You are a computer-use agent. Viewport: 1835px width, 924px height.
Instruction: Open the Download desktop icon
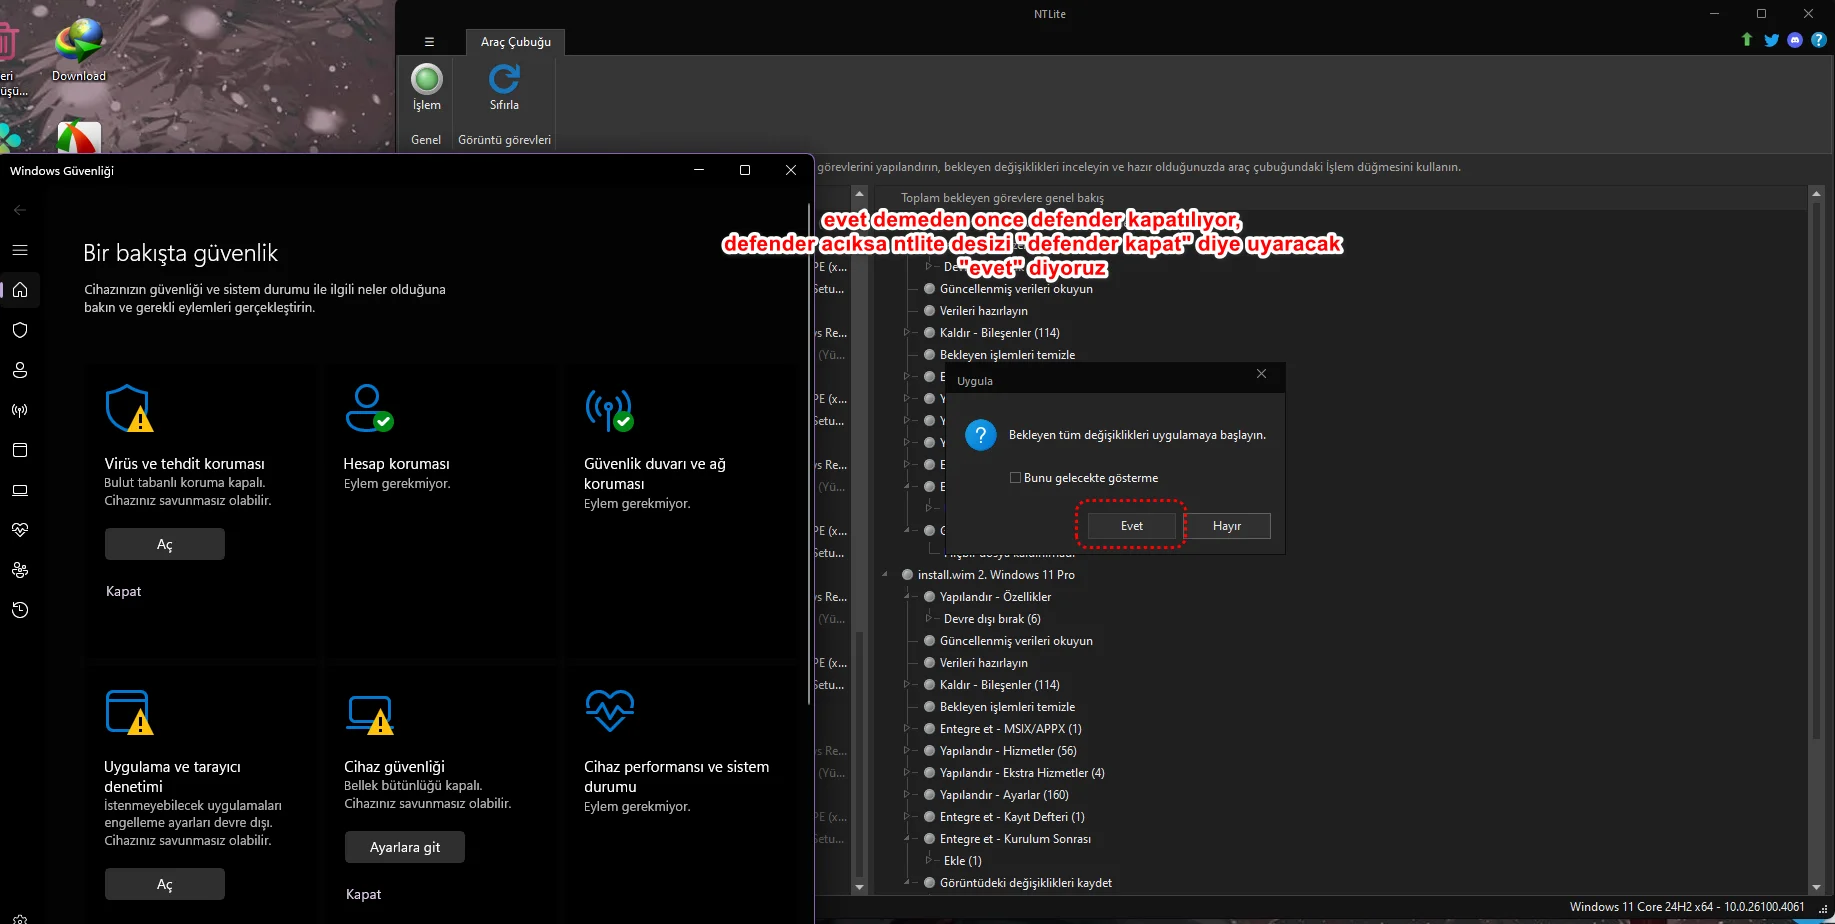click(79, 48)
